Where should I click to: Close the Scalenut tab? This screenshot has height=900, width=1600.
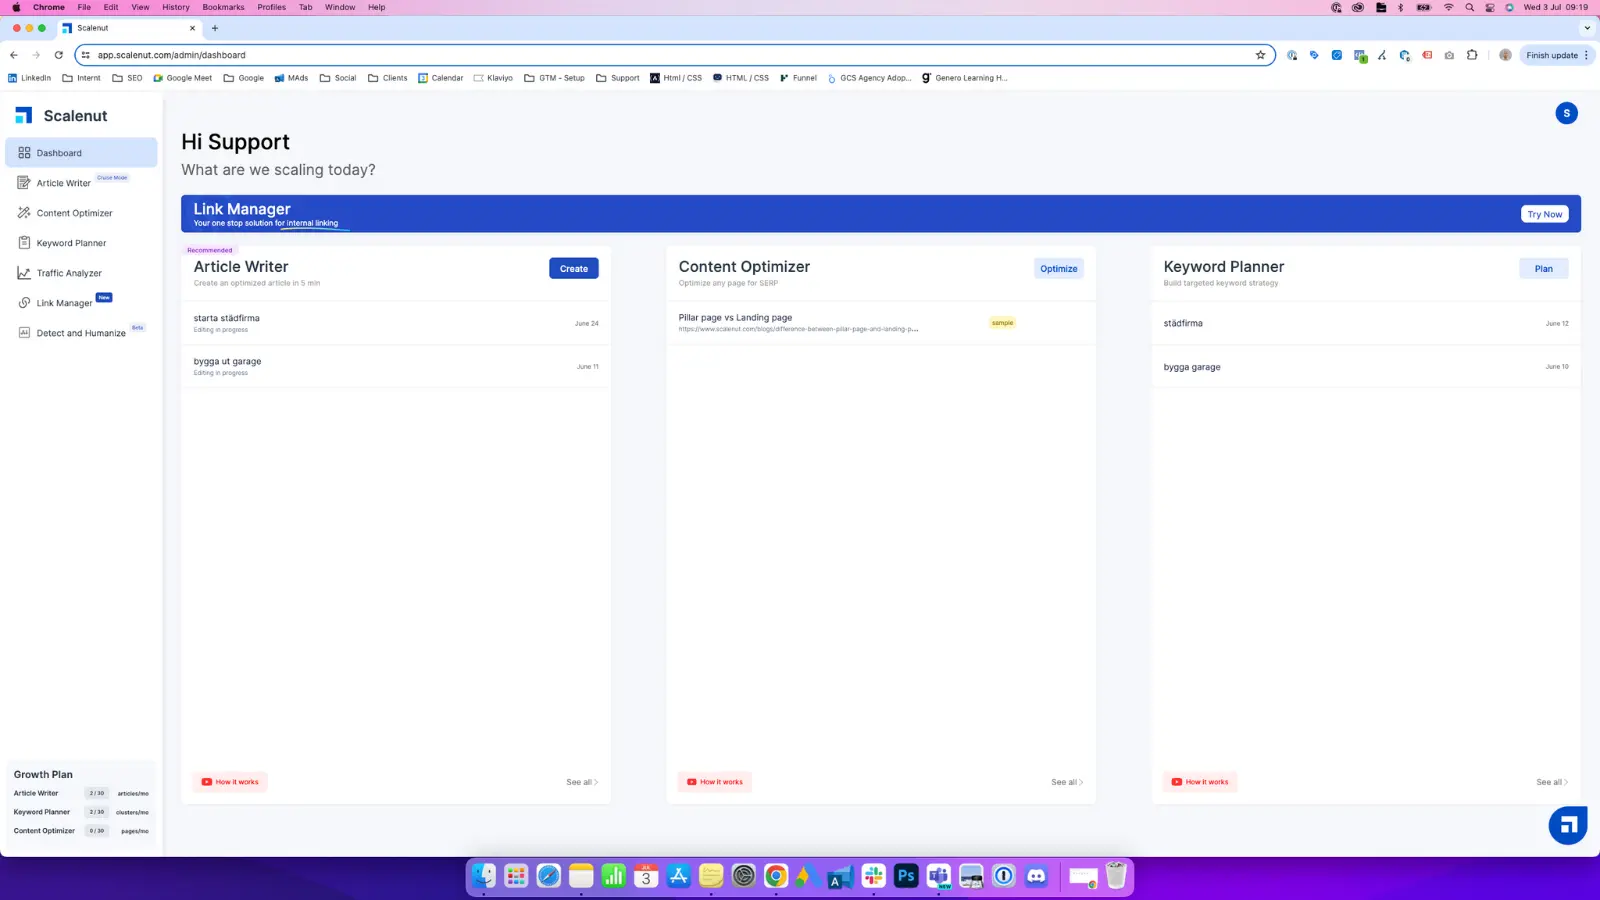click(192, 28)
